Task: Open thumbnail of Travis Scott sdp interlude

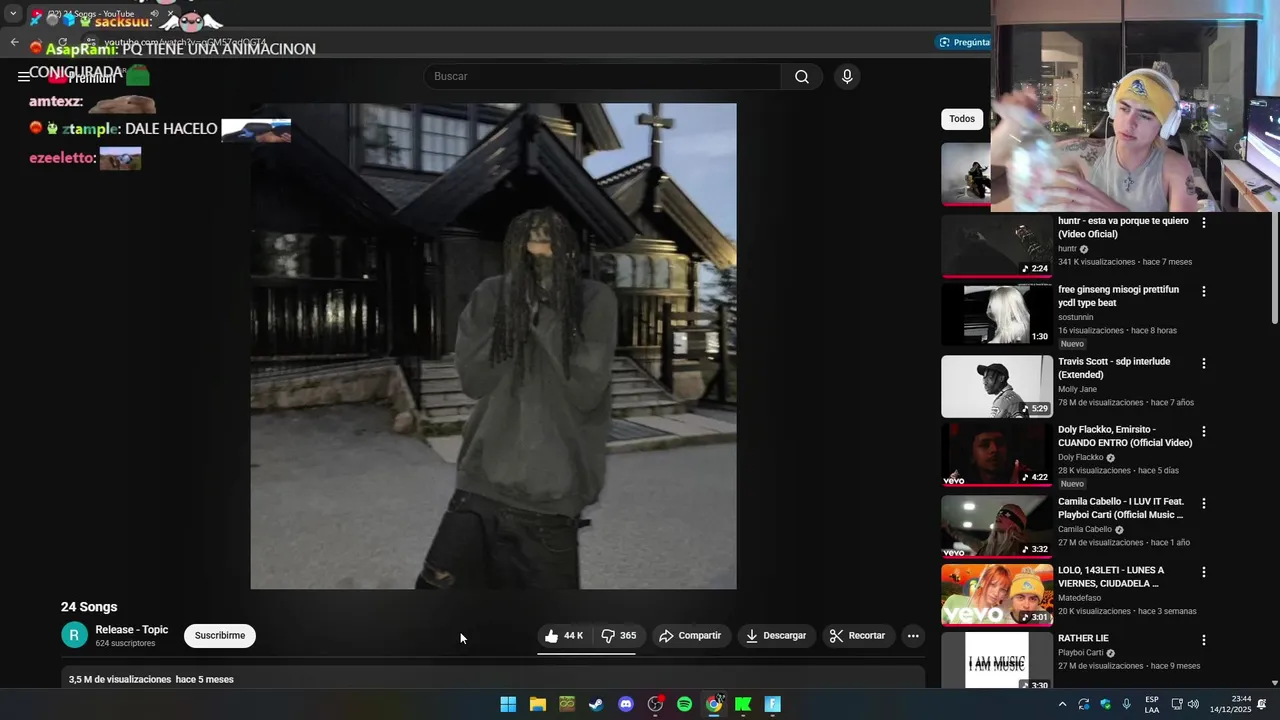Action: point(997,386)
